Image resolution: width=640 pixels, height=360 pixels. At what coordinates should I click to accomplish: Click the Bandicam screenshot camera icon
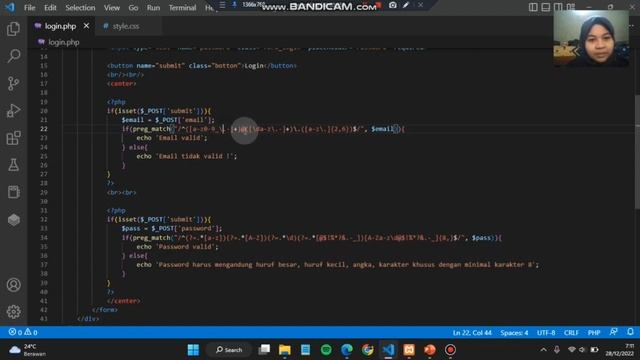[x=393, y=5]
